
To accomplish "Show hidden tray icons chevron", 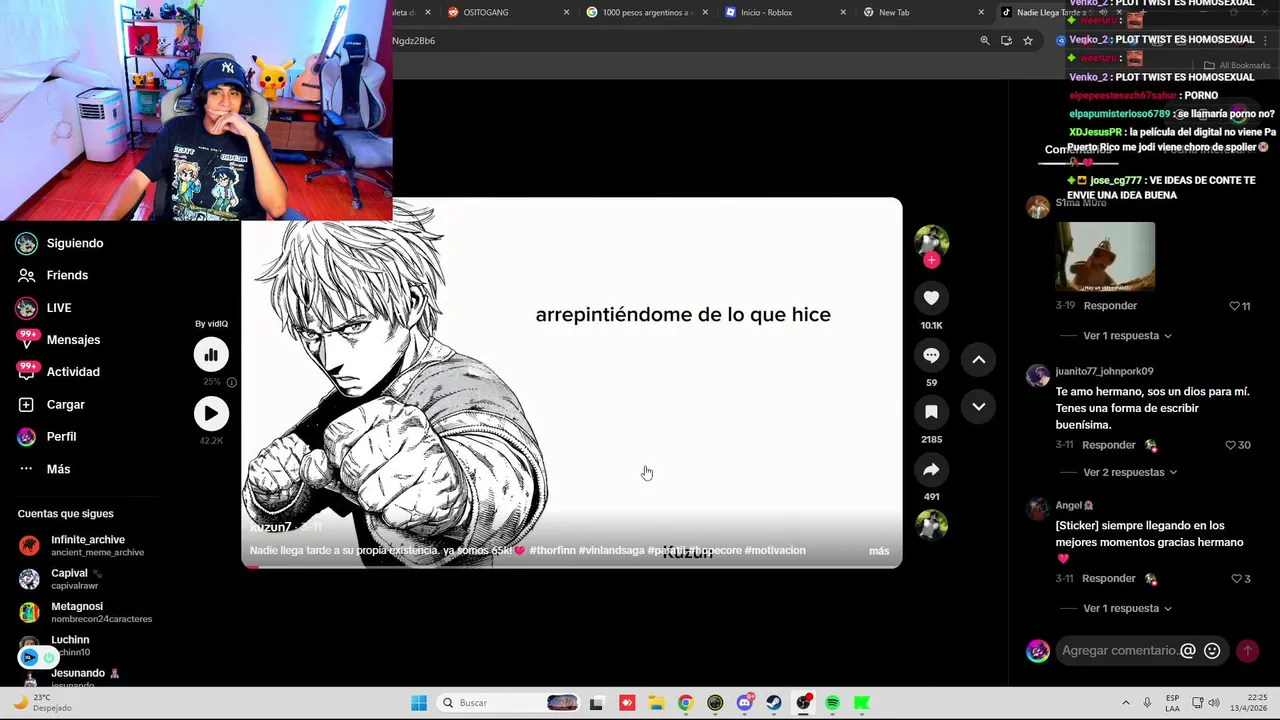I will pos(1126,703).
